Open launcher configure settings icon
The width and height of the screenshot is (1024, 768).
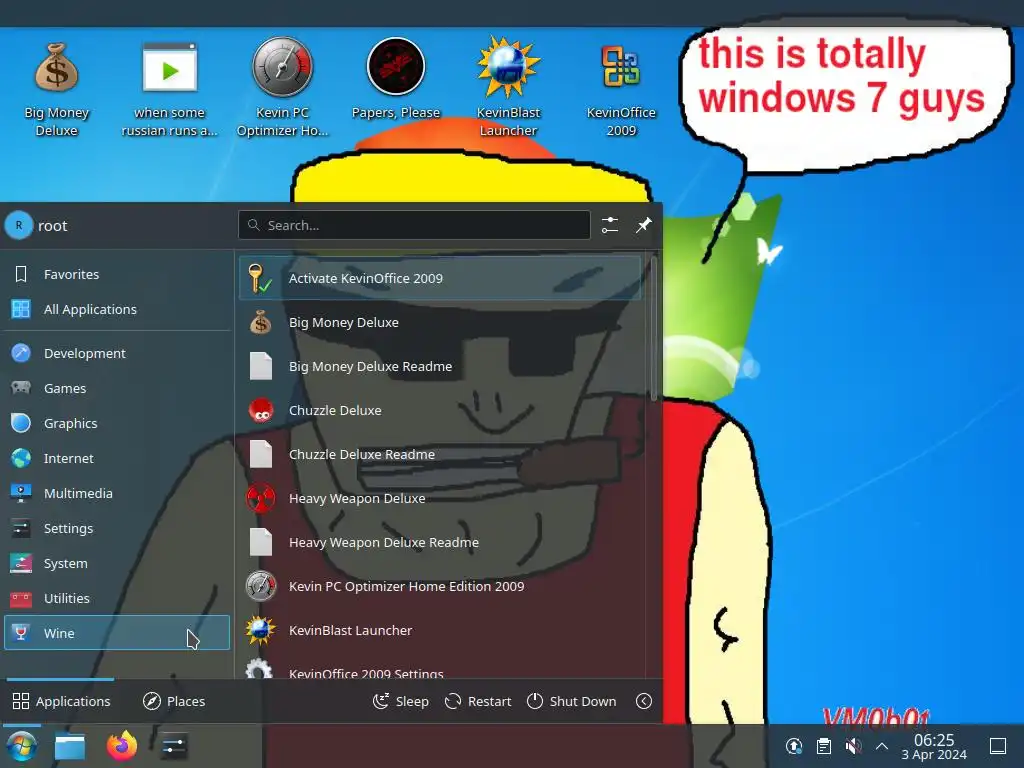pyautogui.click(x=610, y=225)
